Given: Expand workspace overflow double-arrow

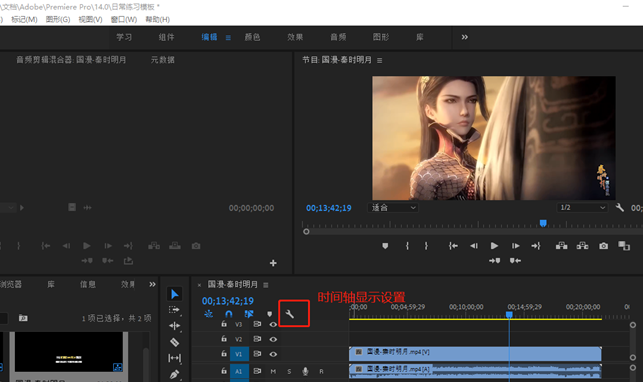Looking at the screenshot, I should 465,37.
